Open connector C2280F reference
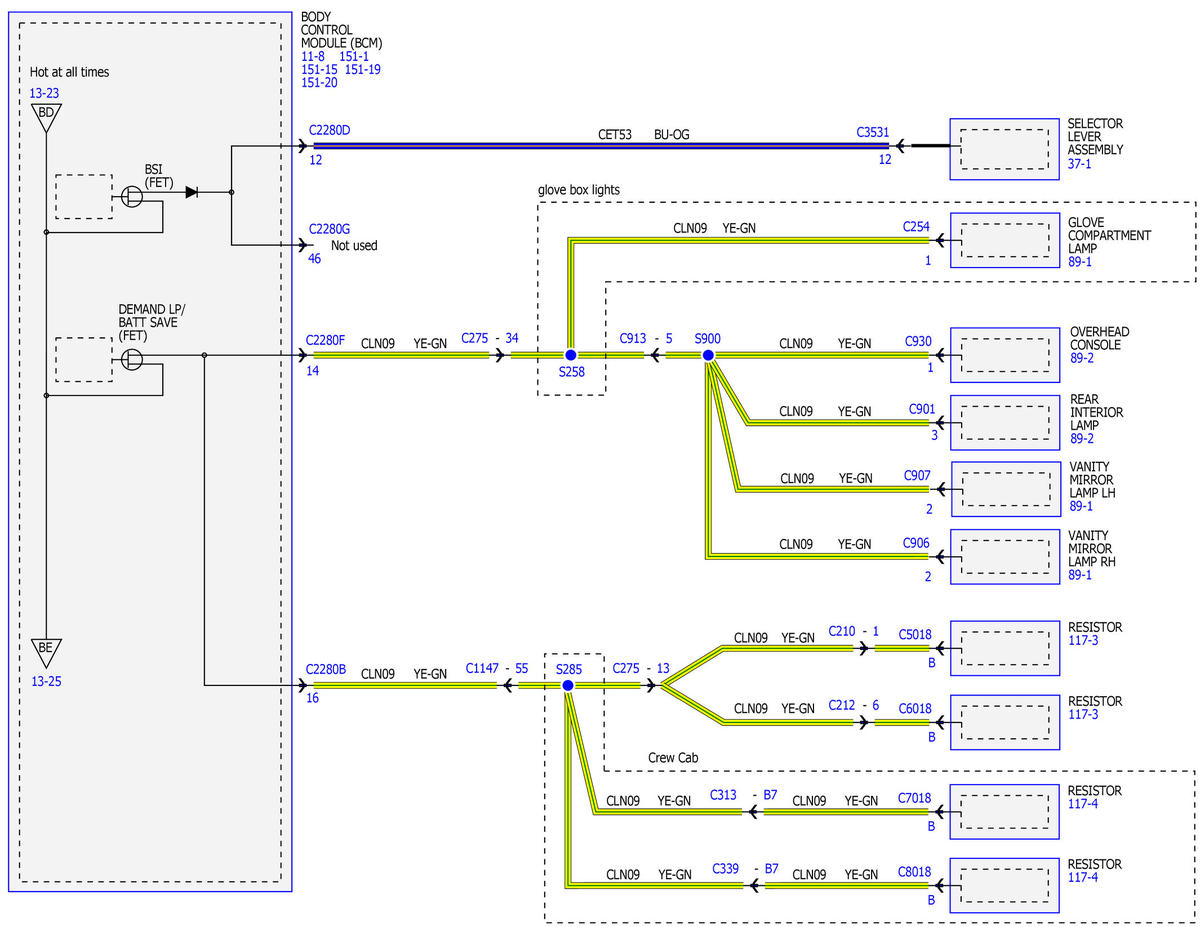 pyautogui.click(x=326, y=340)
